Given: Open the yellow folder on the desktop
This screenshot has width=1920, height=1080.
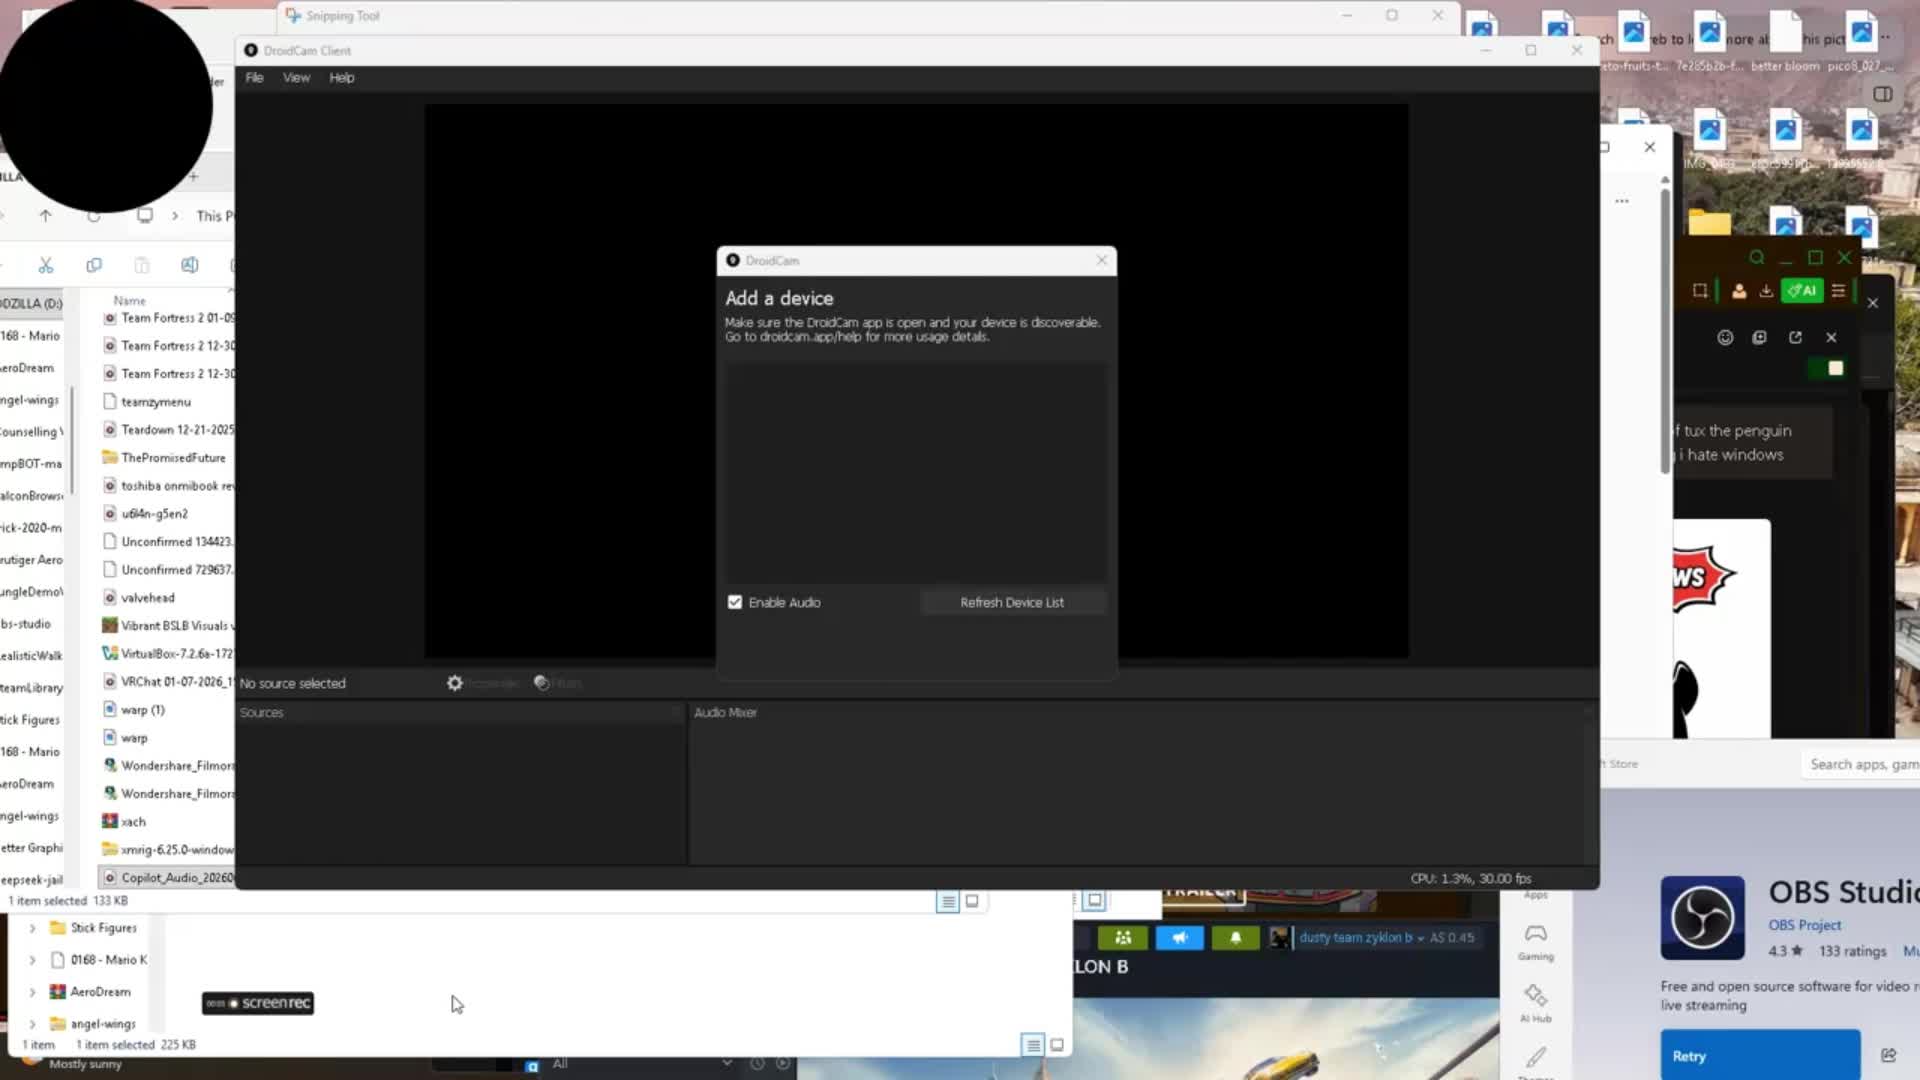Looking at the screenshot, I should pos(1709,222).
